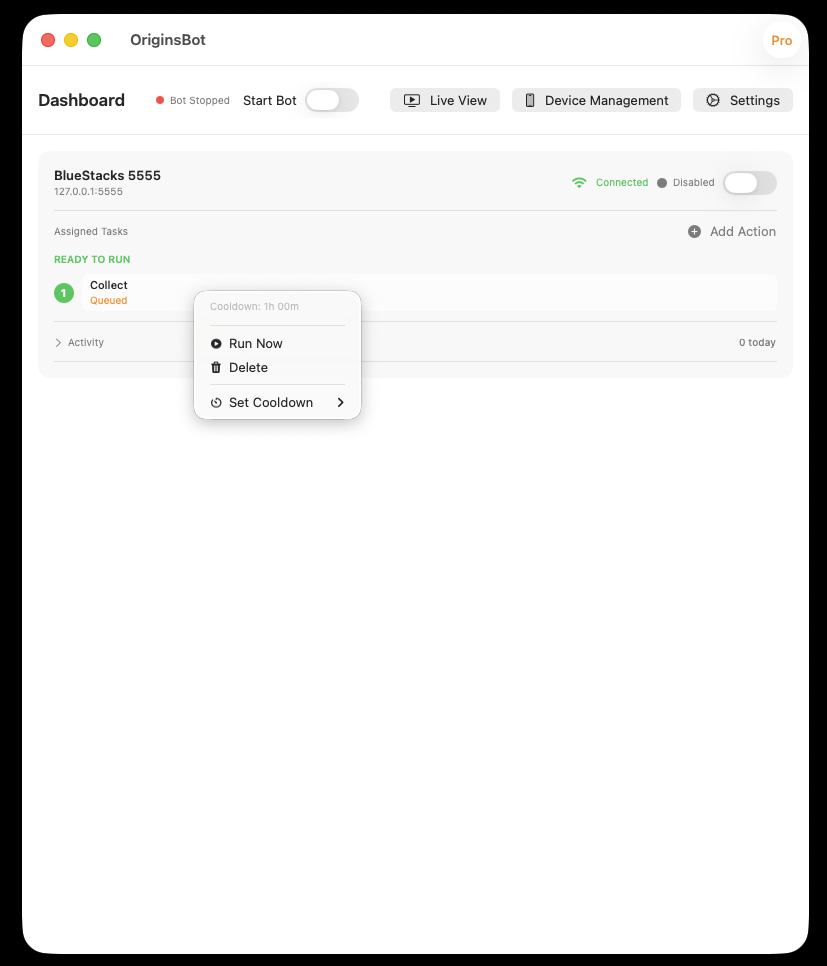Image resolution: width=827 pixels, height=966 pixels.
Task: Choose Run Now from the context menu
Action: point(277,344)
